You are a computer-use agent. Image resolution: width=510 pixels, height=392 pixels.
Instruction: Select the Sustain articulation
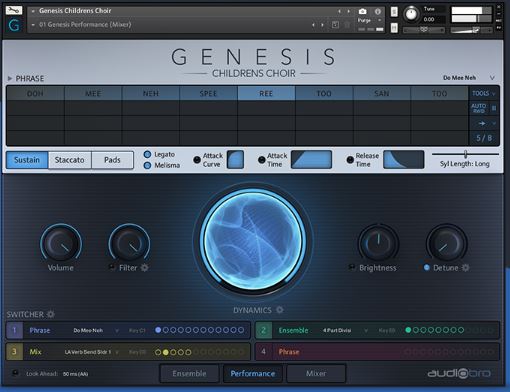(27, 160)
